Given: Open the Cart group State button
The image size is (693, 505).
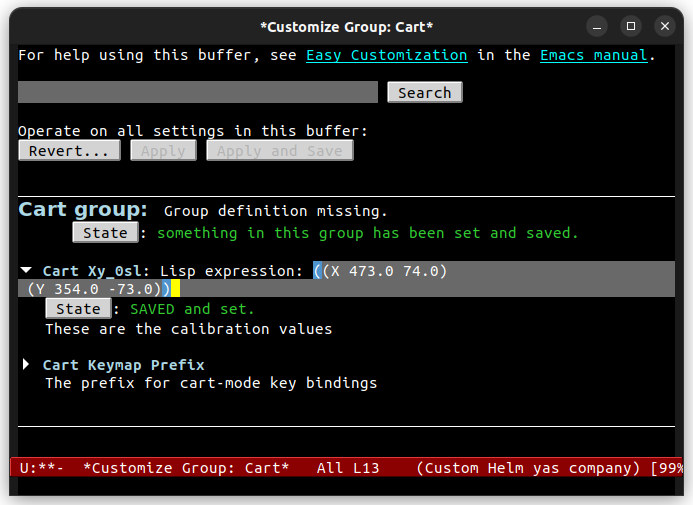Looking at the screenshot, I should 105,232.
